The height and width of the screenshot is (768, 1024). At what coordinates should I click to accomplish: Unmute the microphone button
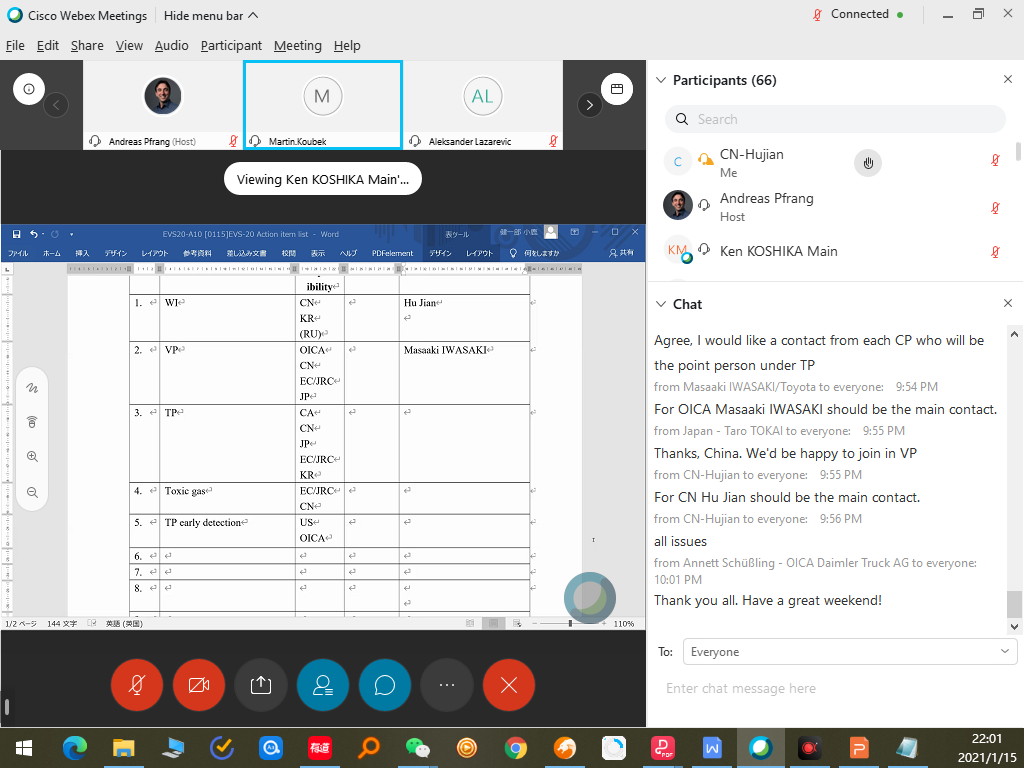(137, 685)
